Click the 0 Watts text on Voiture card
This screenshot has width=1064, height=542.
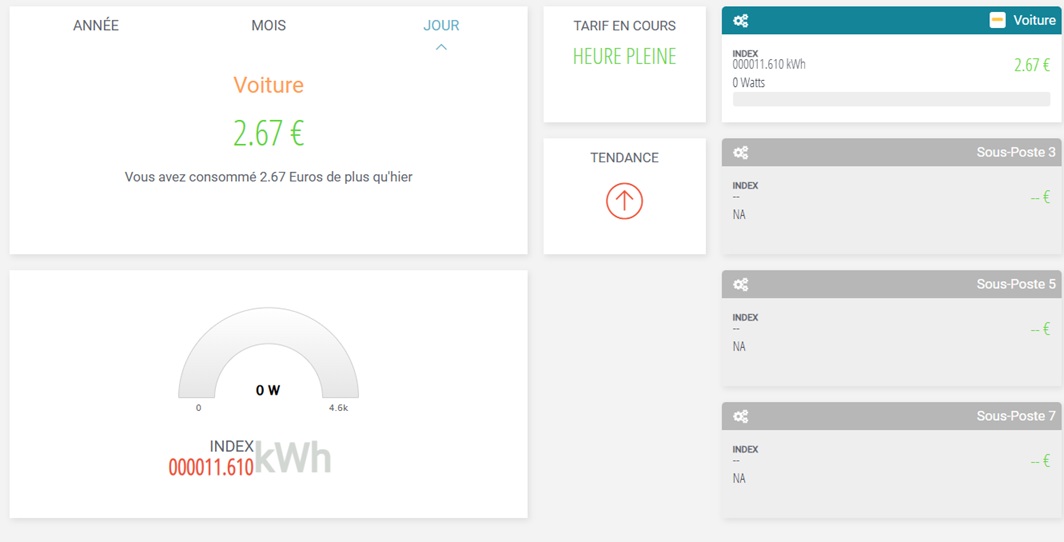pos(748,83)
